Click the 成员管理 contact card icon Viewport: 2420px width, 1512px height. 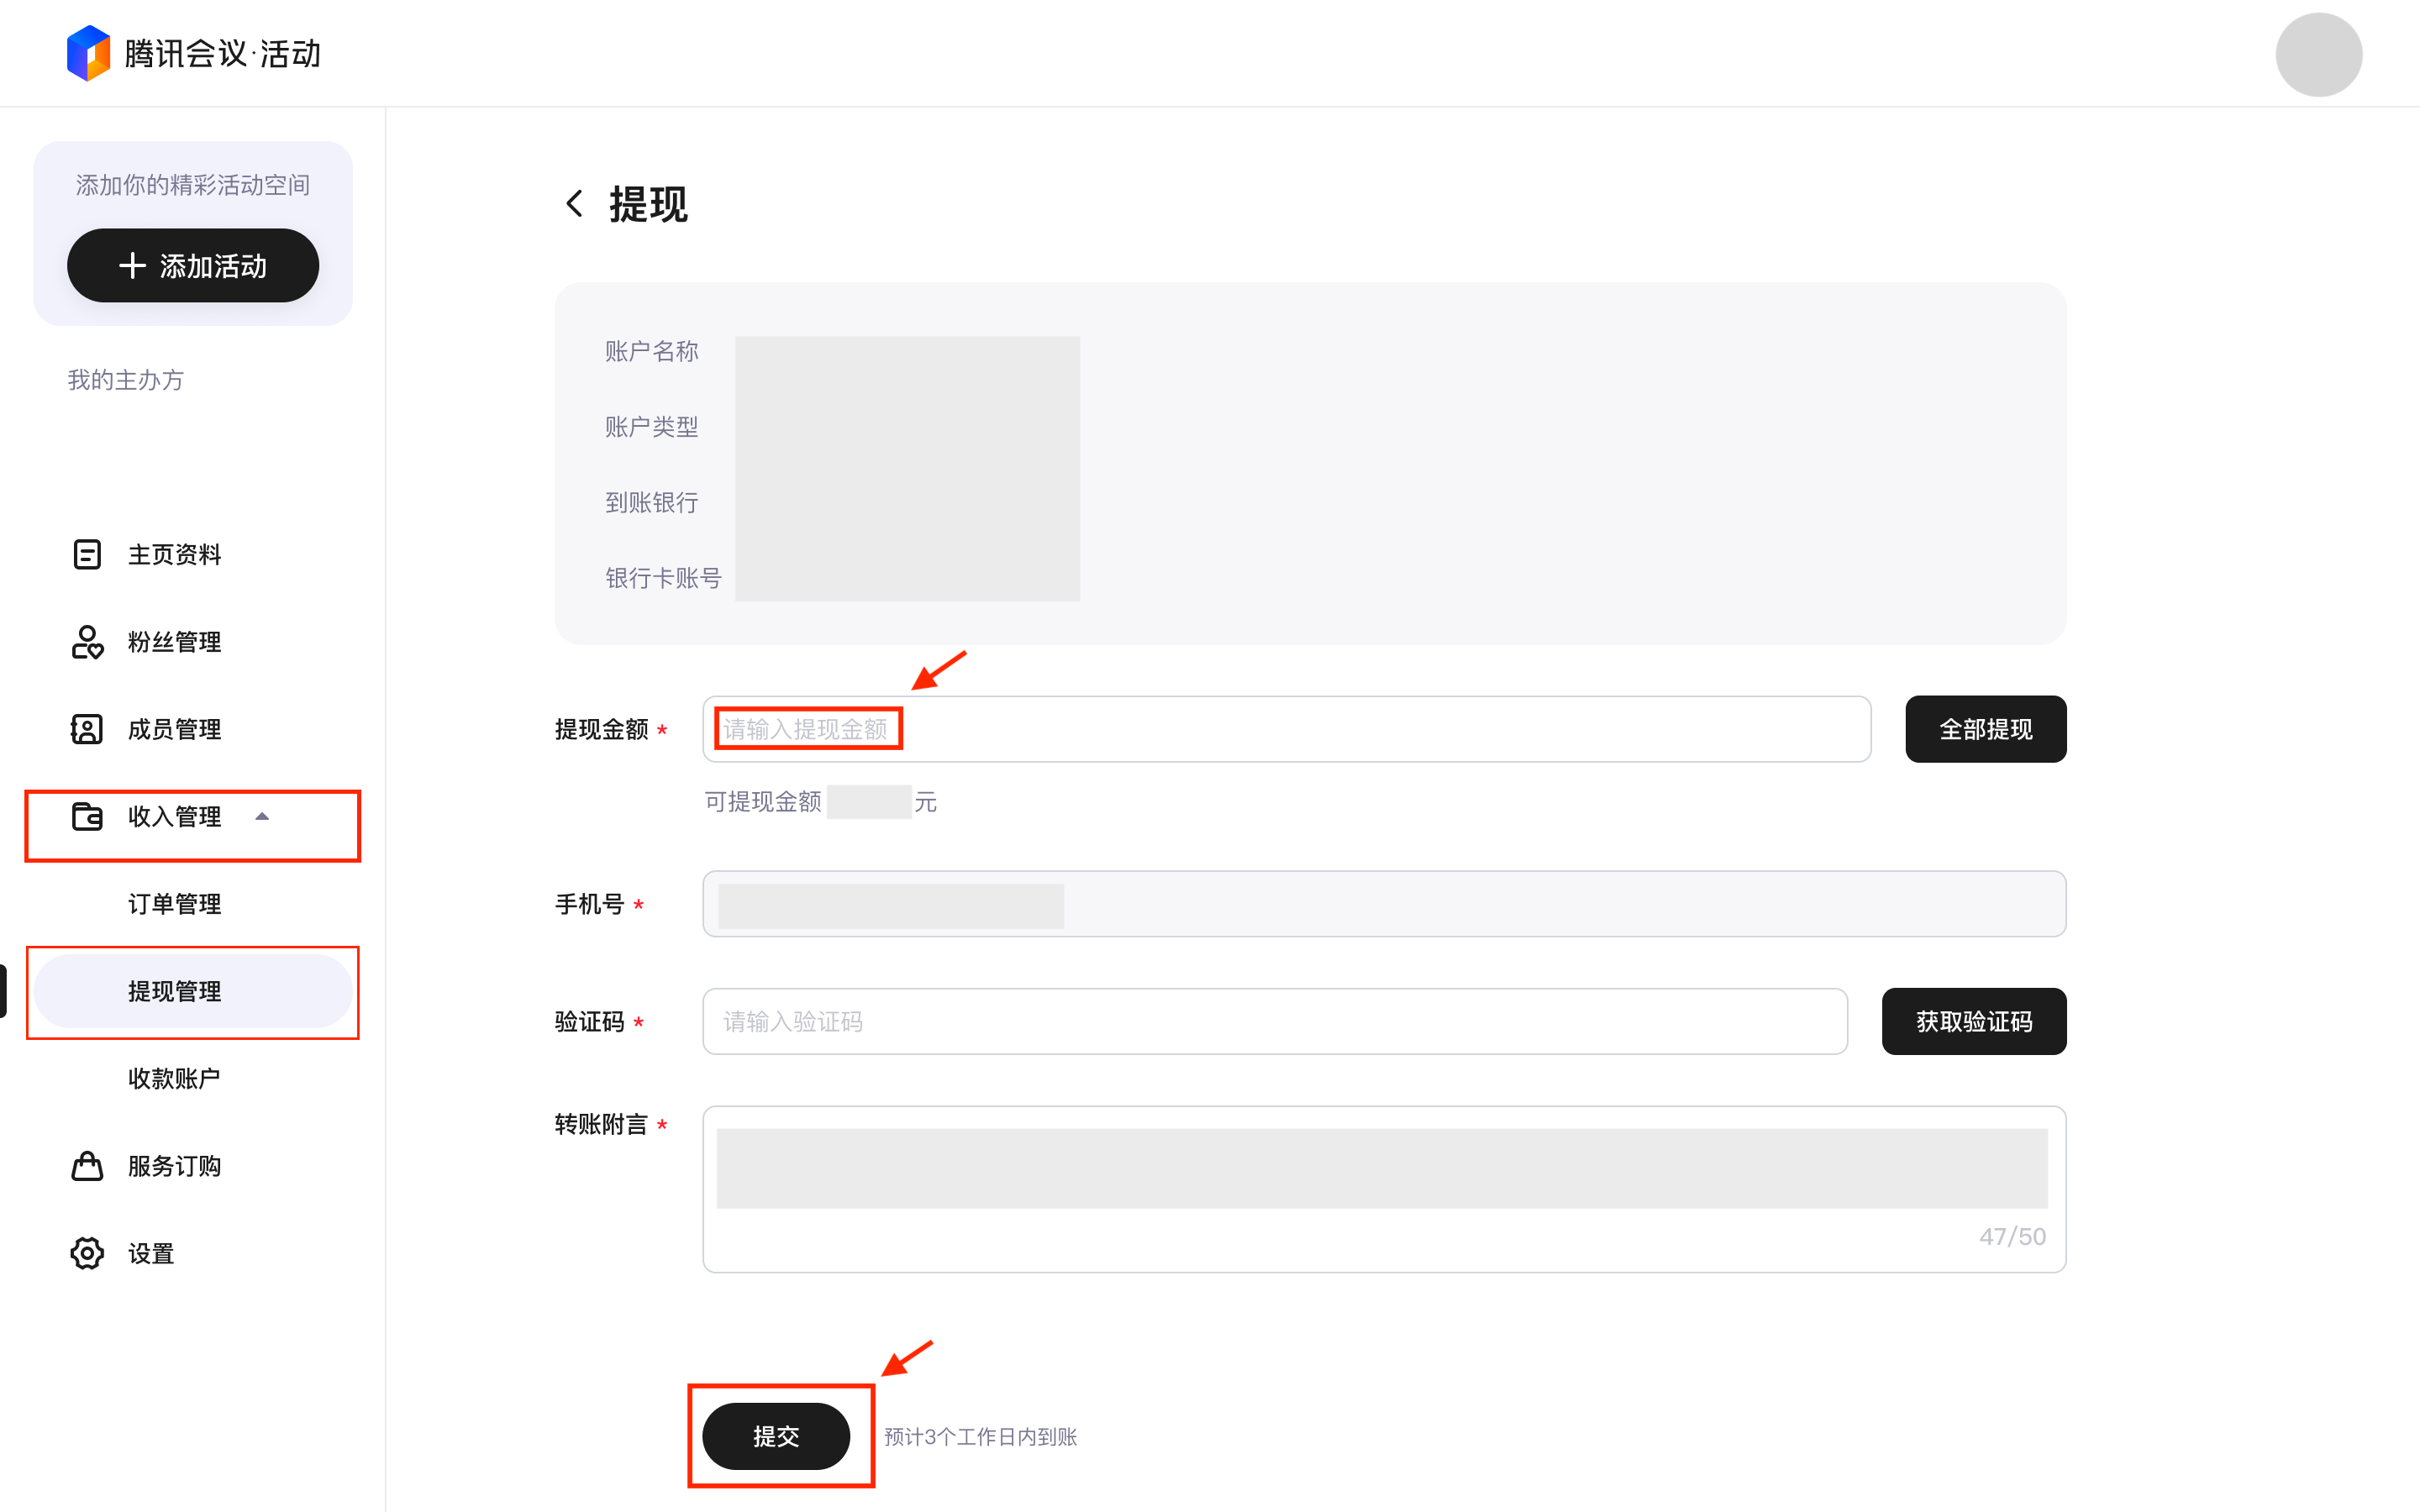coord(87,729)
